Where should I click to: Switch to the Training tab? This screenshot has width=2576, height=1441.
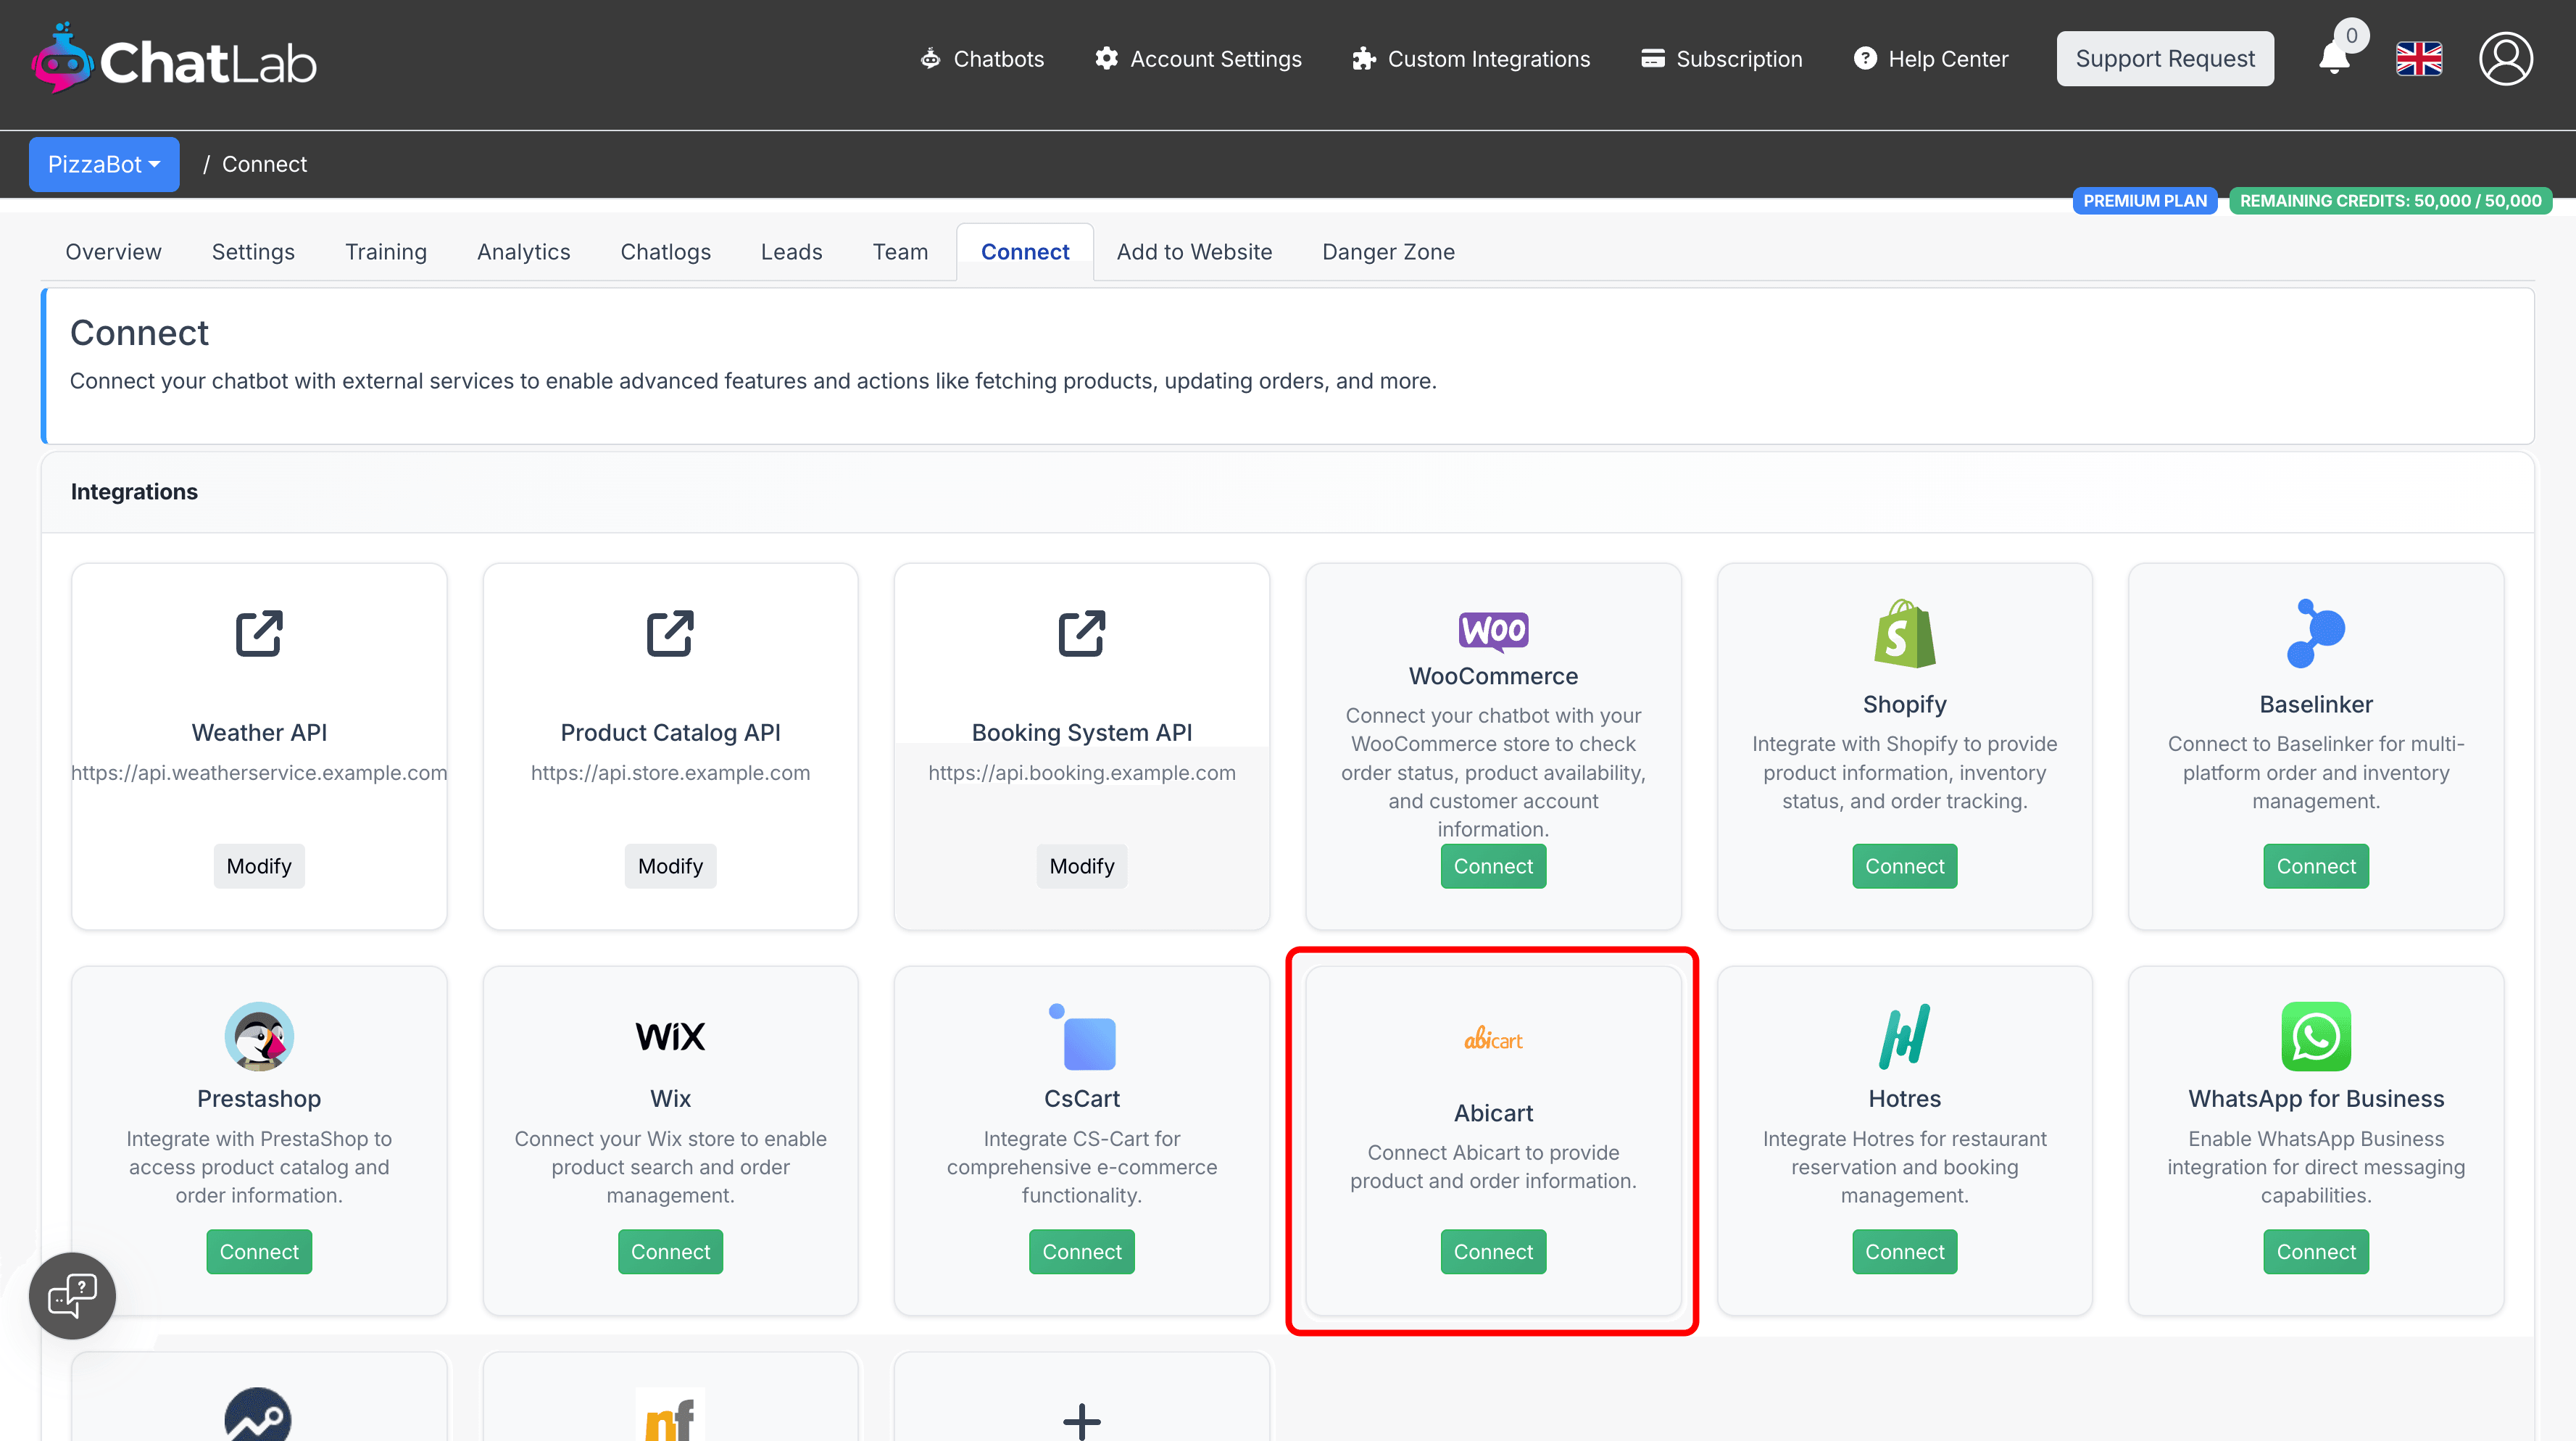pos(385,252)
